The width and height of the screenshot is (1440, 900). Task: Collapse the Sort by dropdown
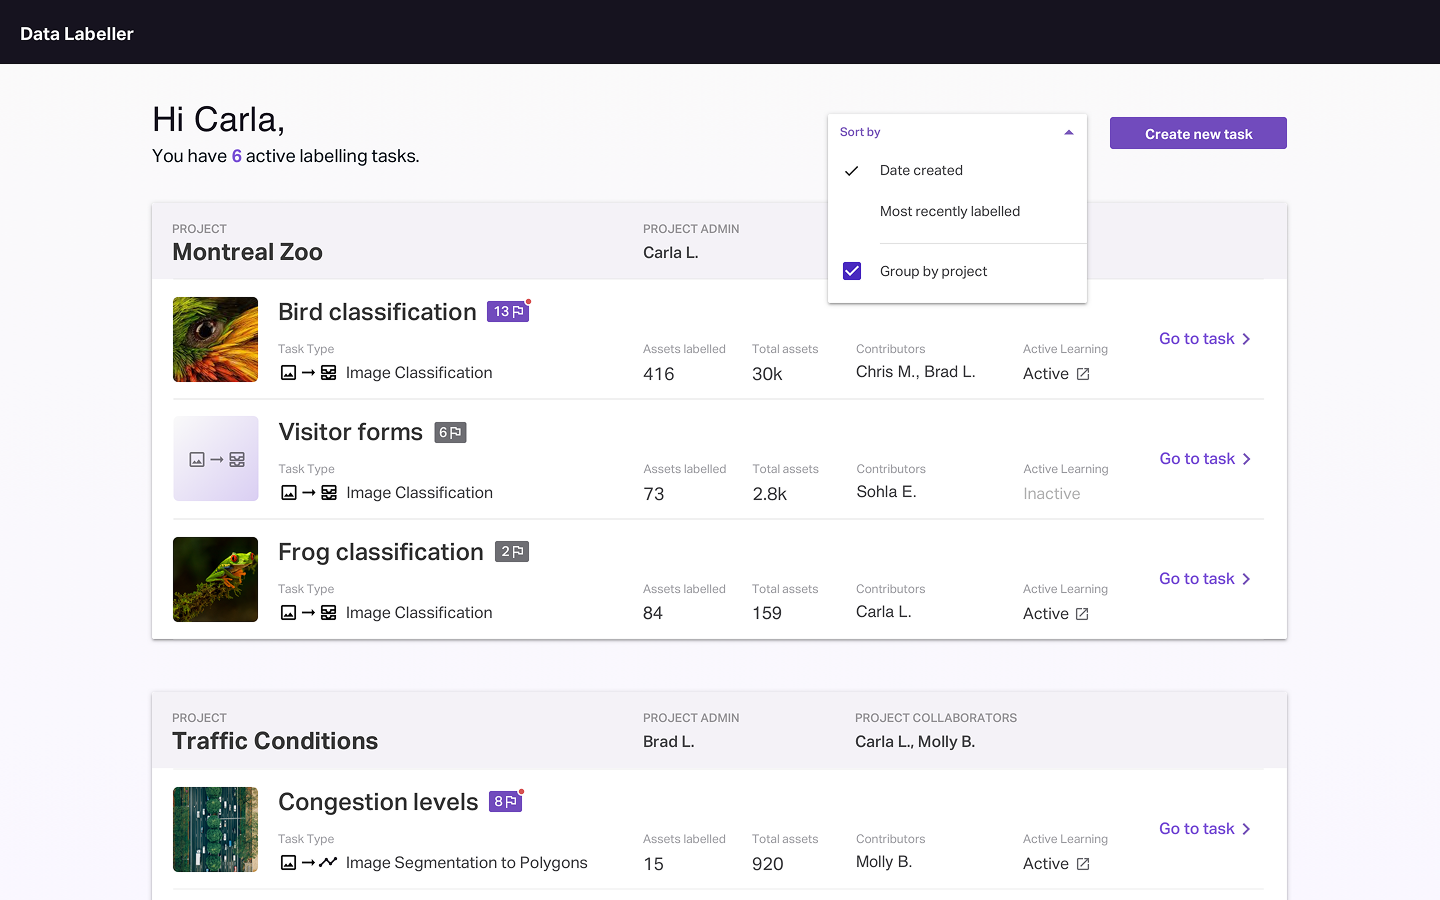[1068, 132]
